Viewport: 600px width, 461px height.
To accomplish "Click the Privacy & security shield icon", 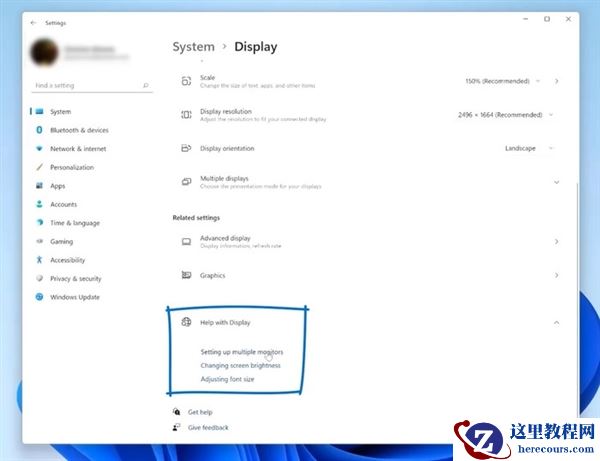I will (x=39, y=278).
